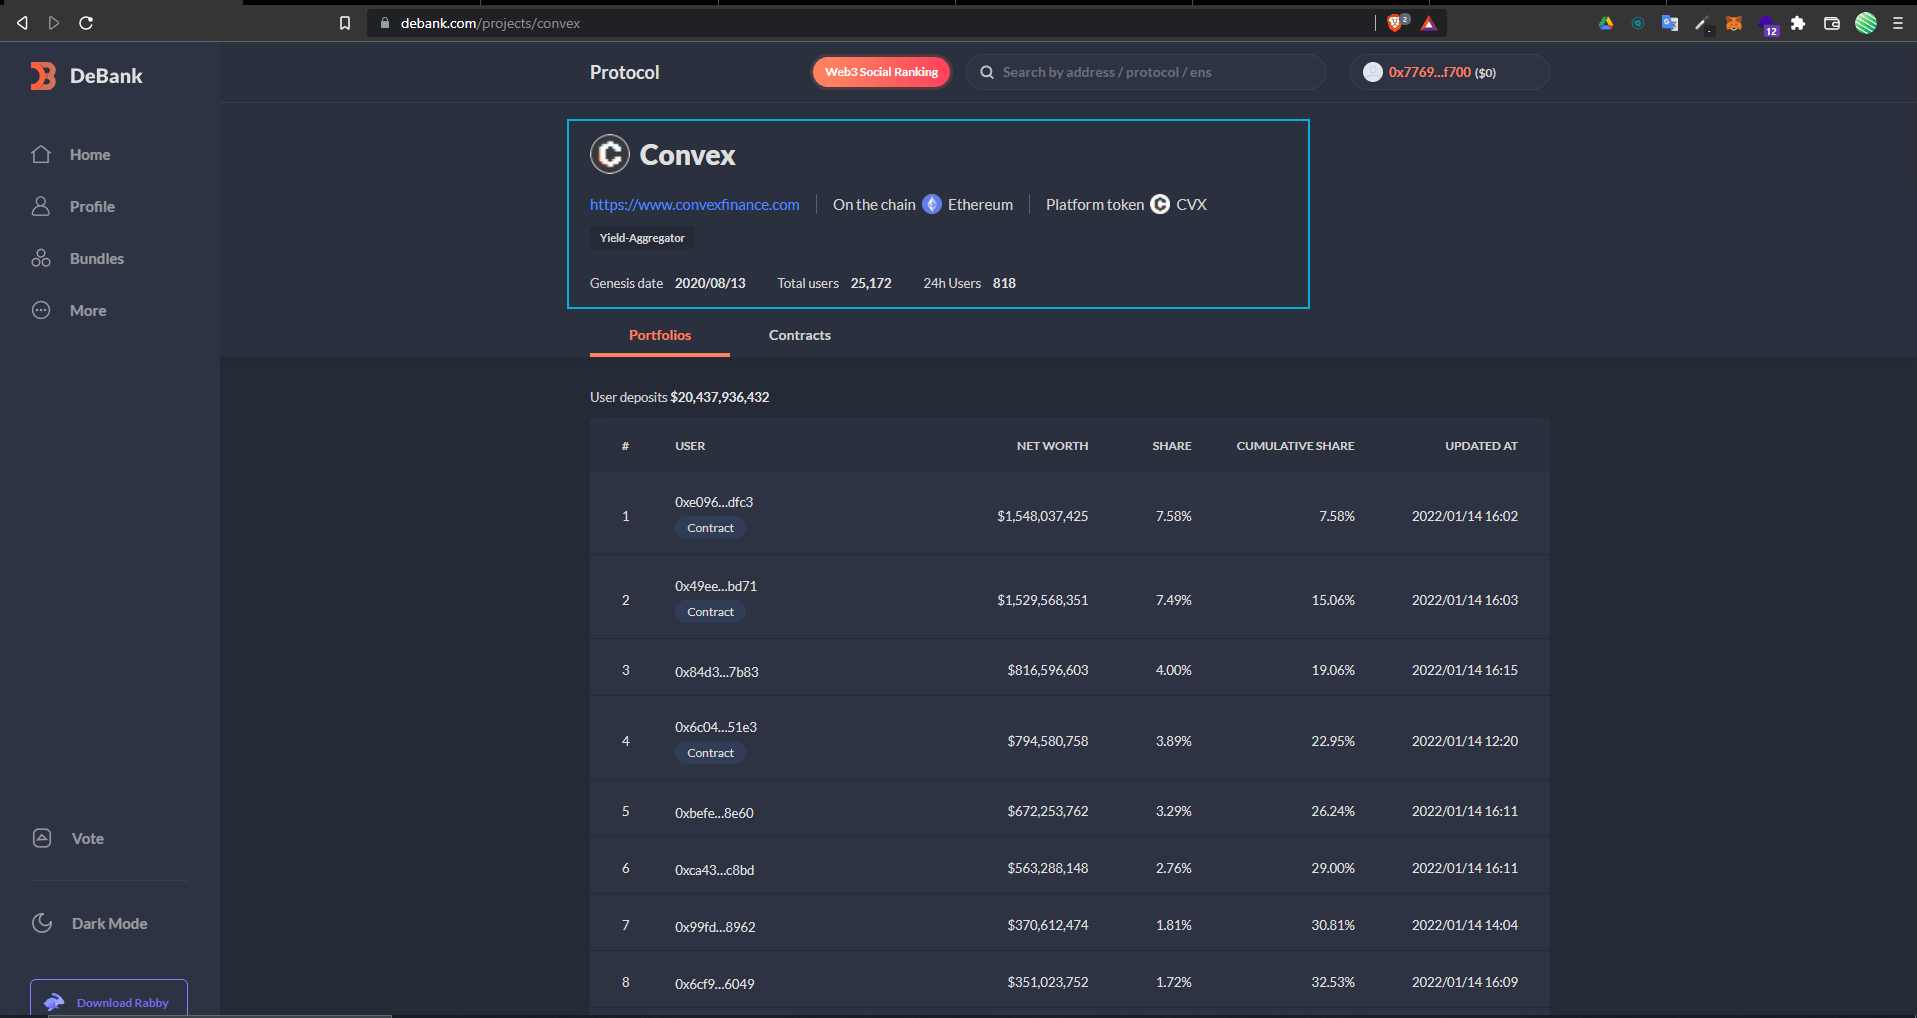Open the convexfinance.com website link
The width and height of the screenshot is (1917, 1018).
[x=694, y=204]
